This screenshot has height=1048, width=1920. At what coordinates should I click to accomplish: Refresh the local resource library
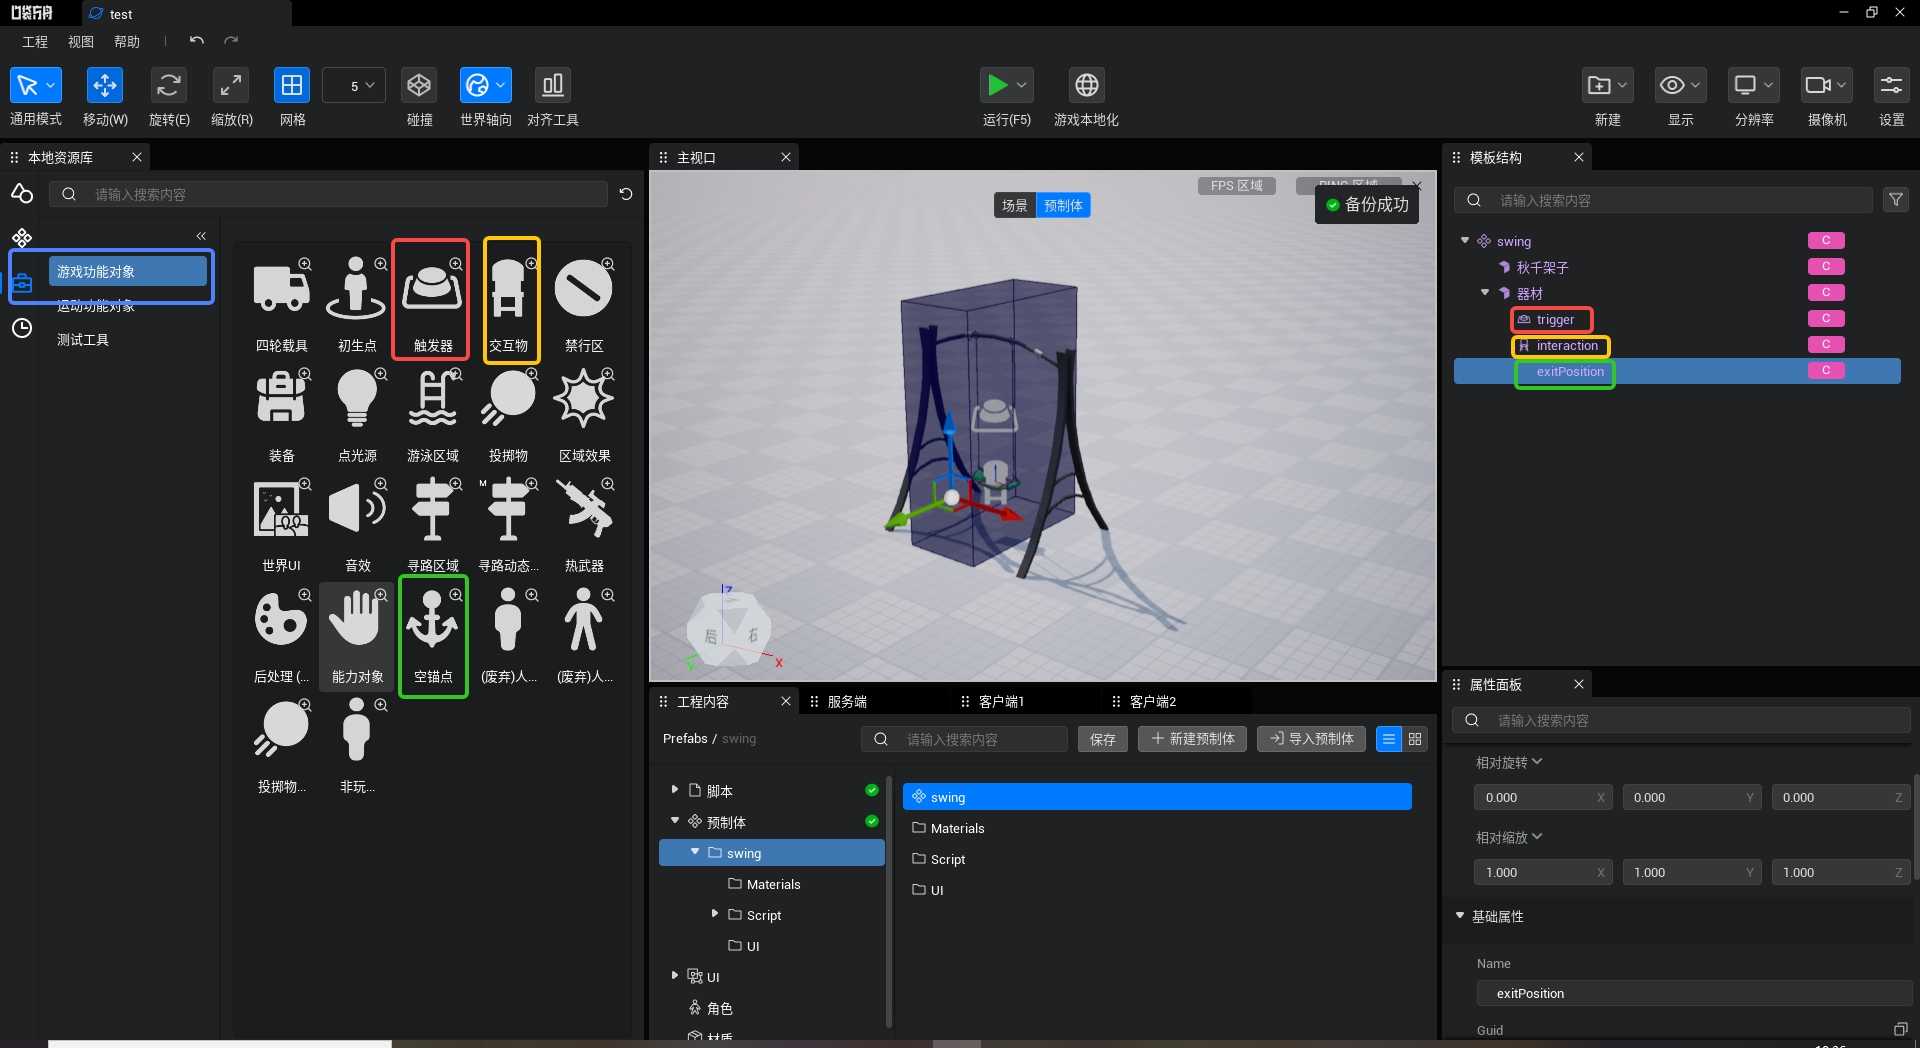tap(626, 194)
